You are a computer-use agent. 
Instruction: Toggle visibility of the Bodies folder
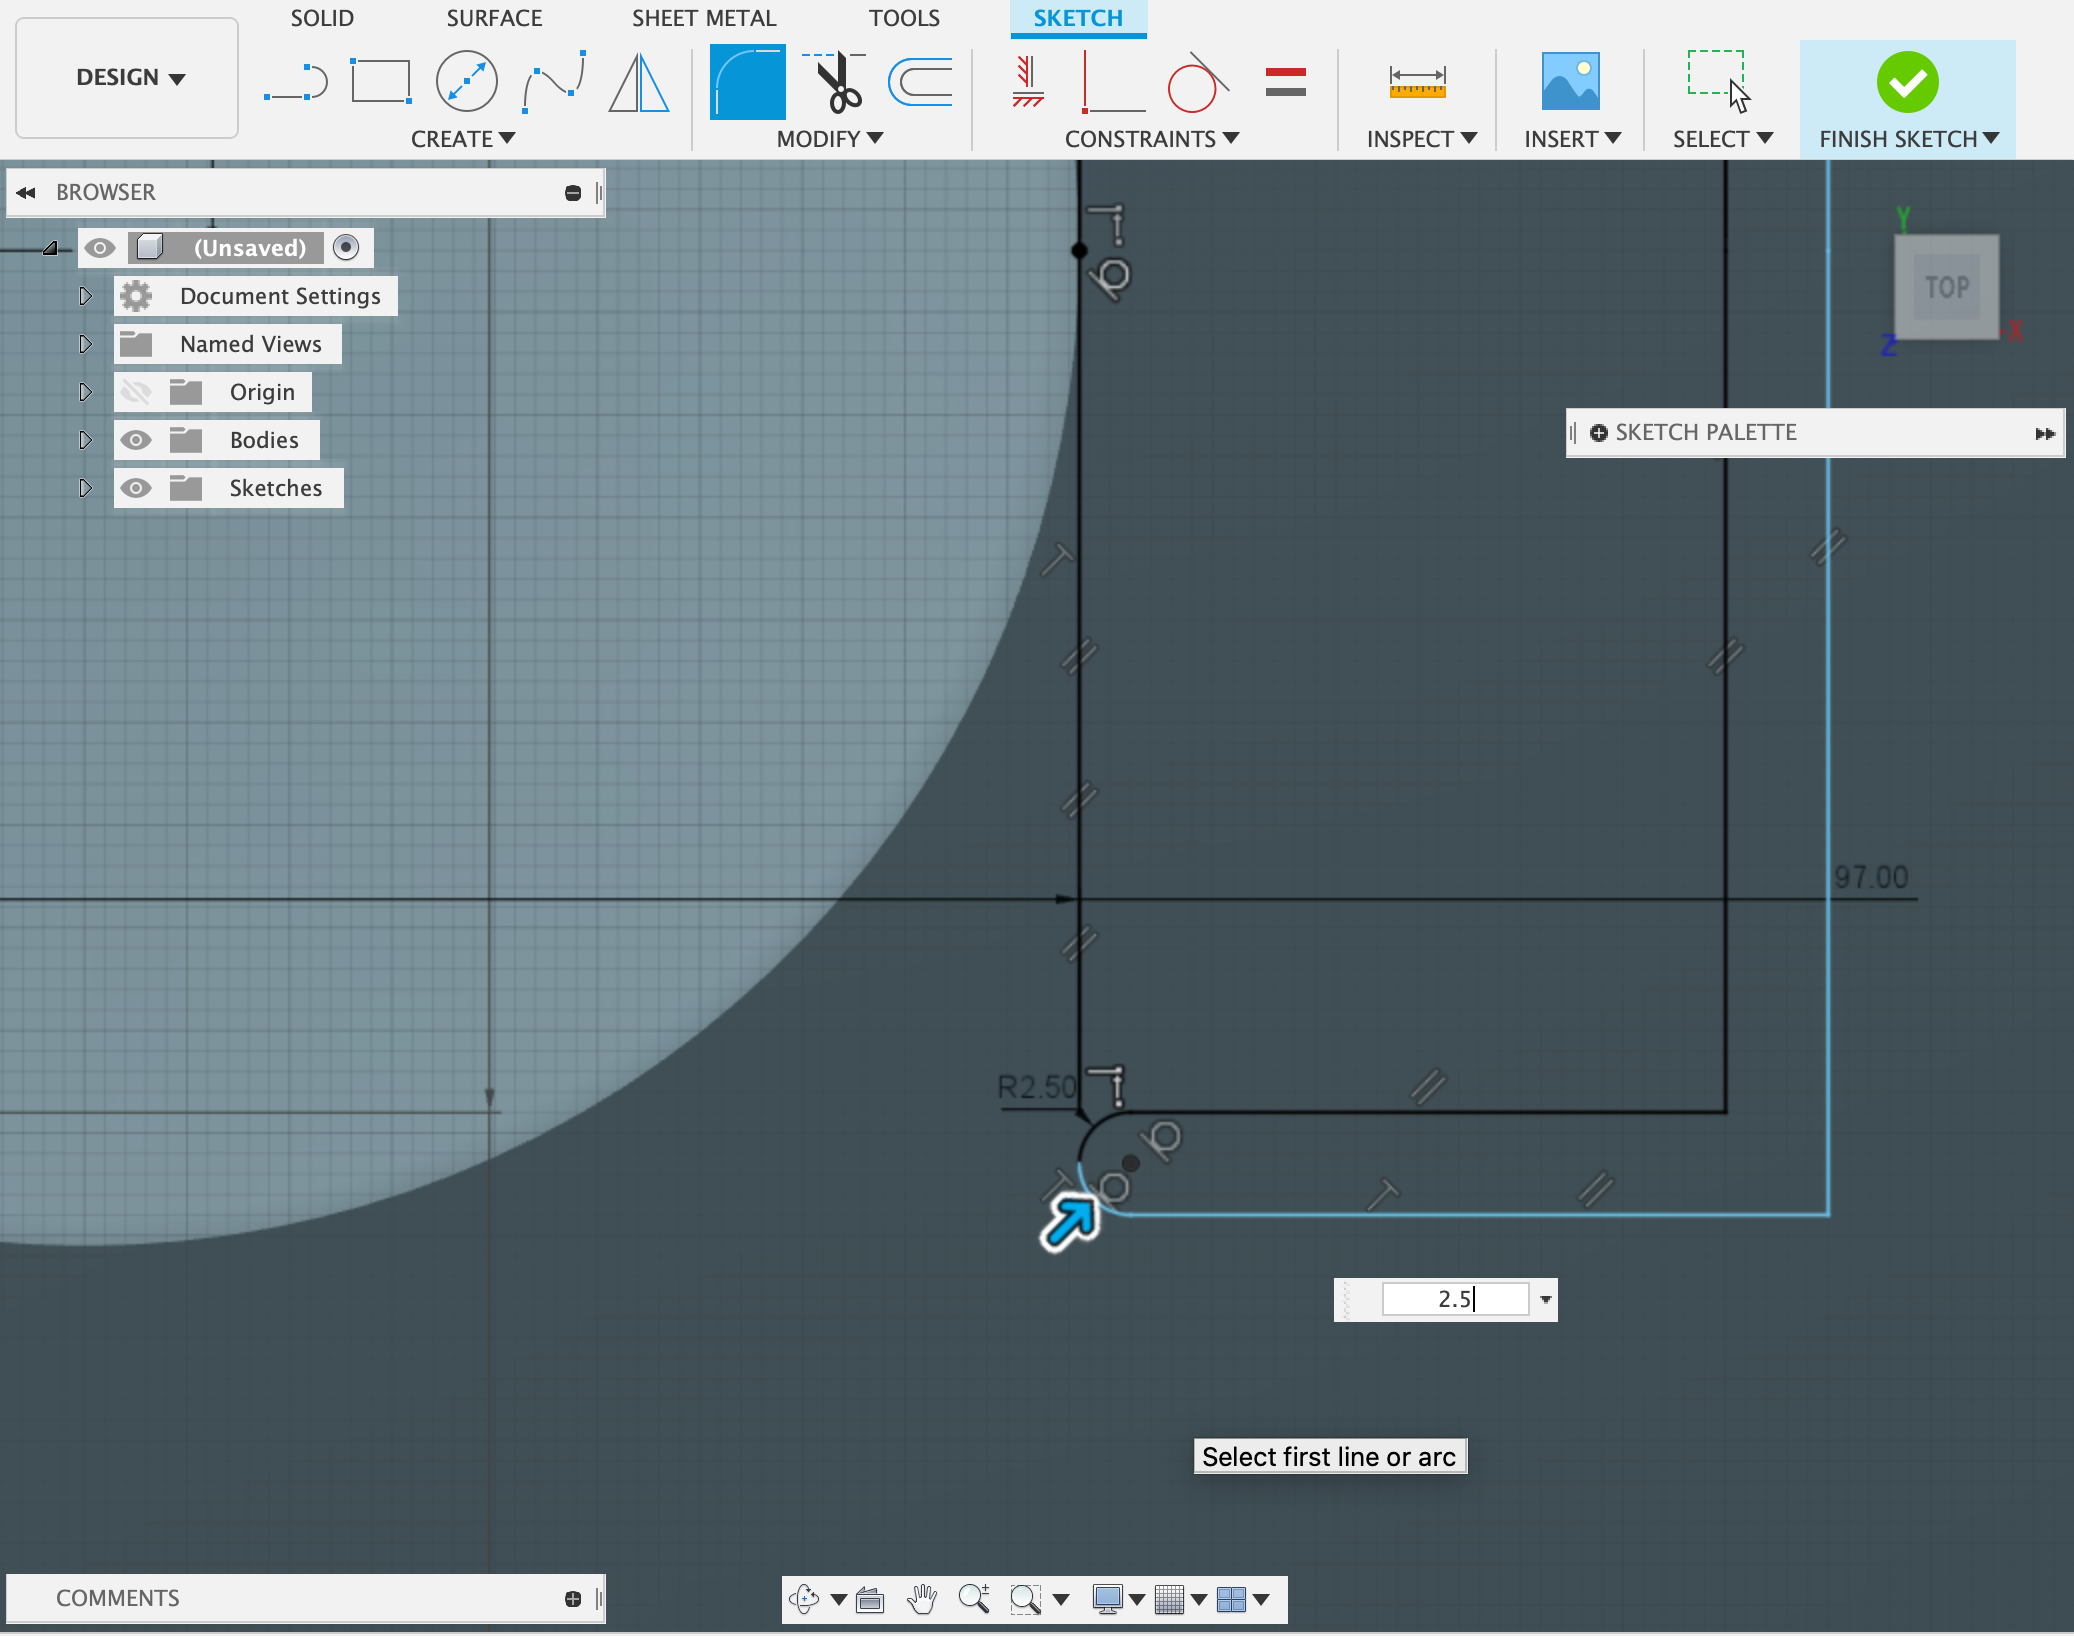click(137, 439)
